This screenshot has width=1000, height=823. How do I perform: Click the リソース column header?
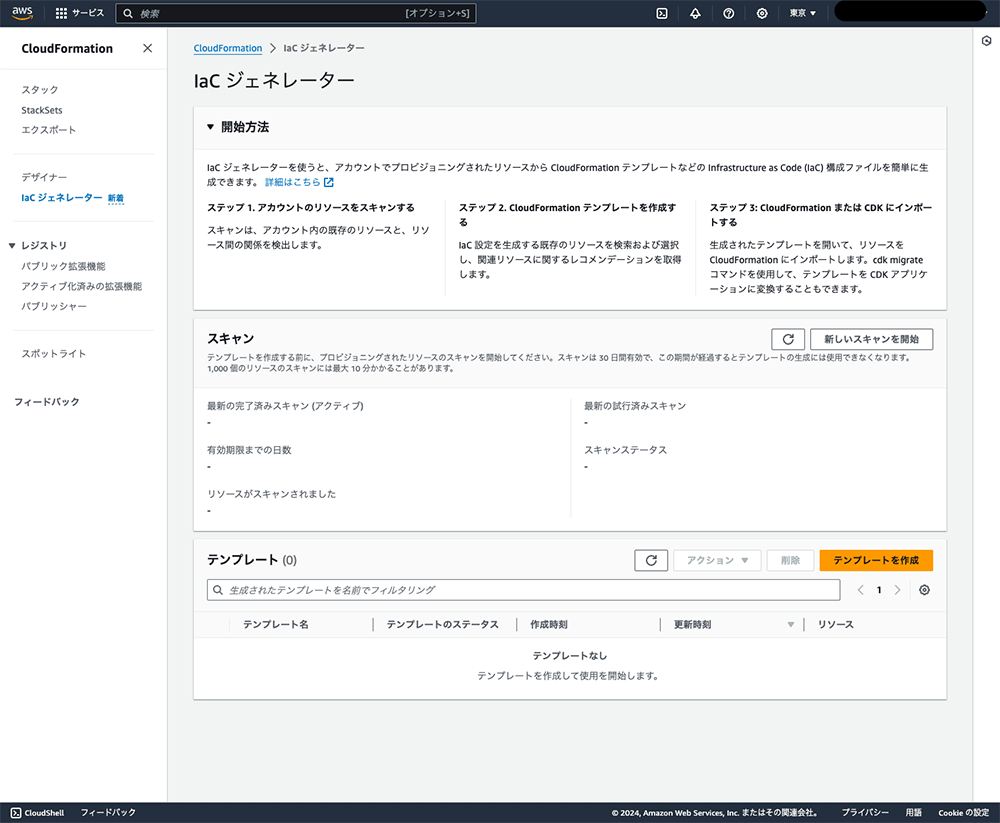coord(835,625)
